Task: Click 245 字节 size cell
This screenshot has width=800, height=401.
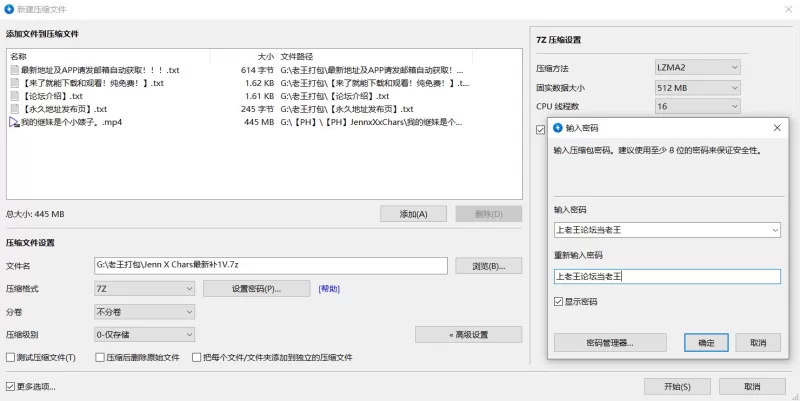Action: tap(258, 109)
